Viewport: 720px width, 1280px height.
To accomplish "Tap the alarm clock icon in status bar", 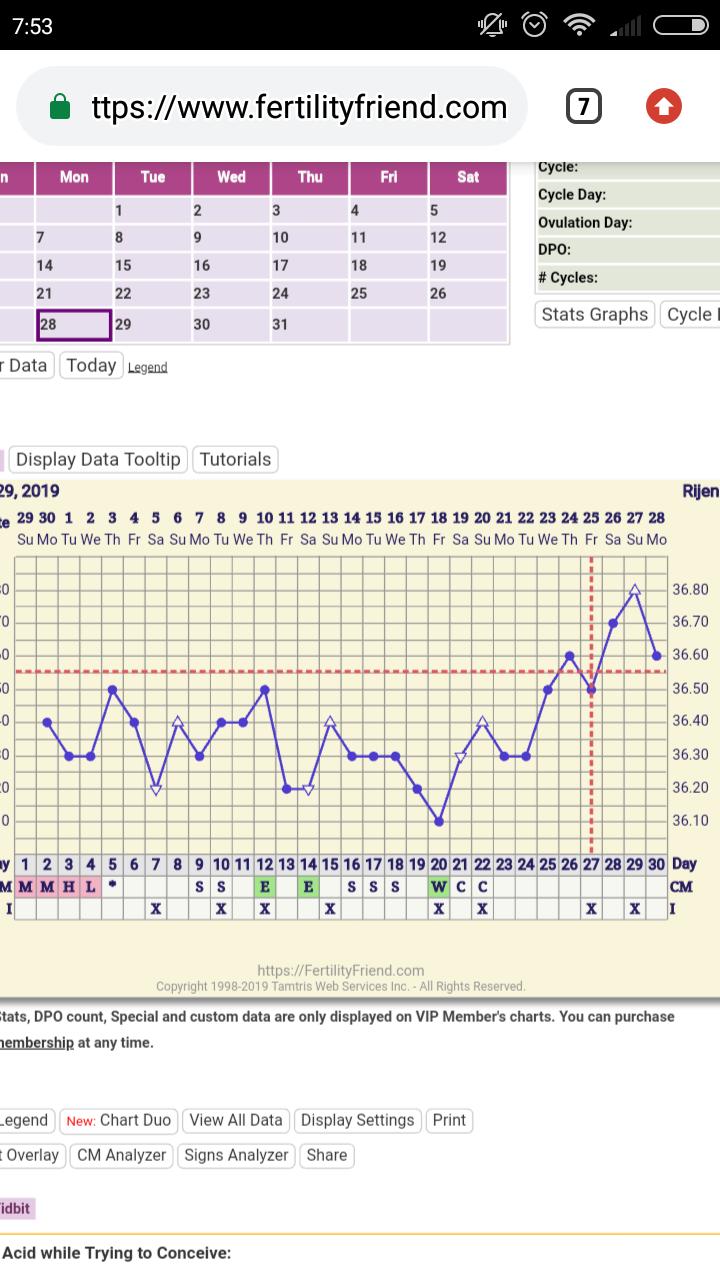I will point(536,26).
